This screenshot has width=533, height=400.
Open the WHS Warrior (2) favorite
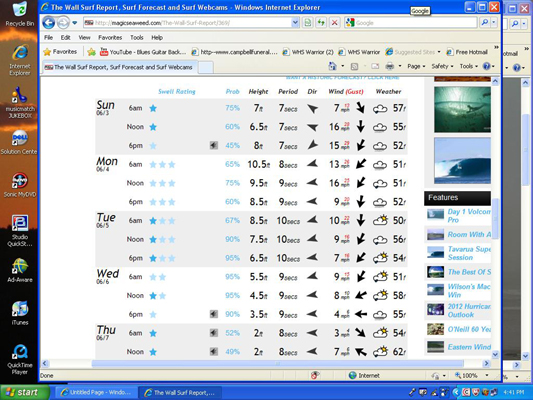coord(308,52)
